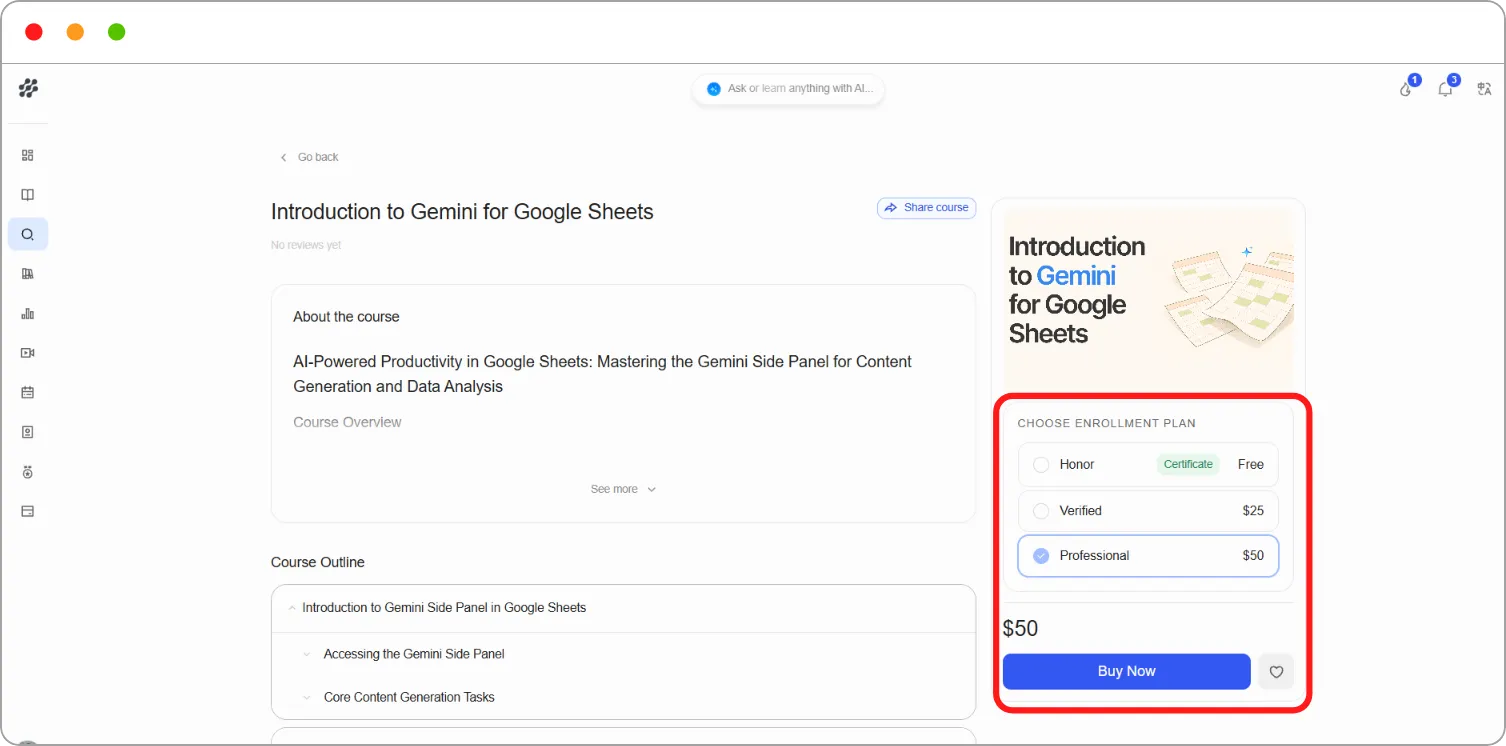Viewport: 1506px width, 746px height.
Task: Select the Verified plan radio button
Action: click(1041, 510)
